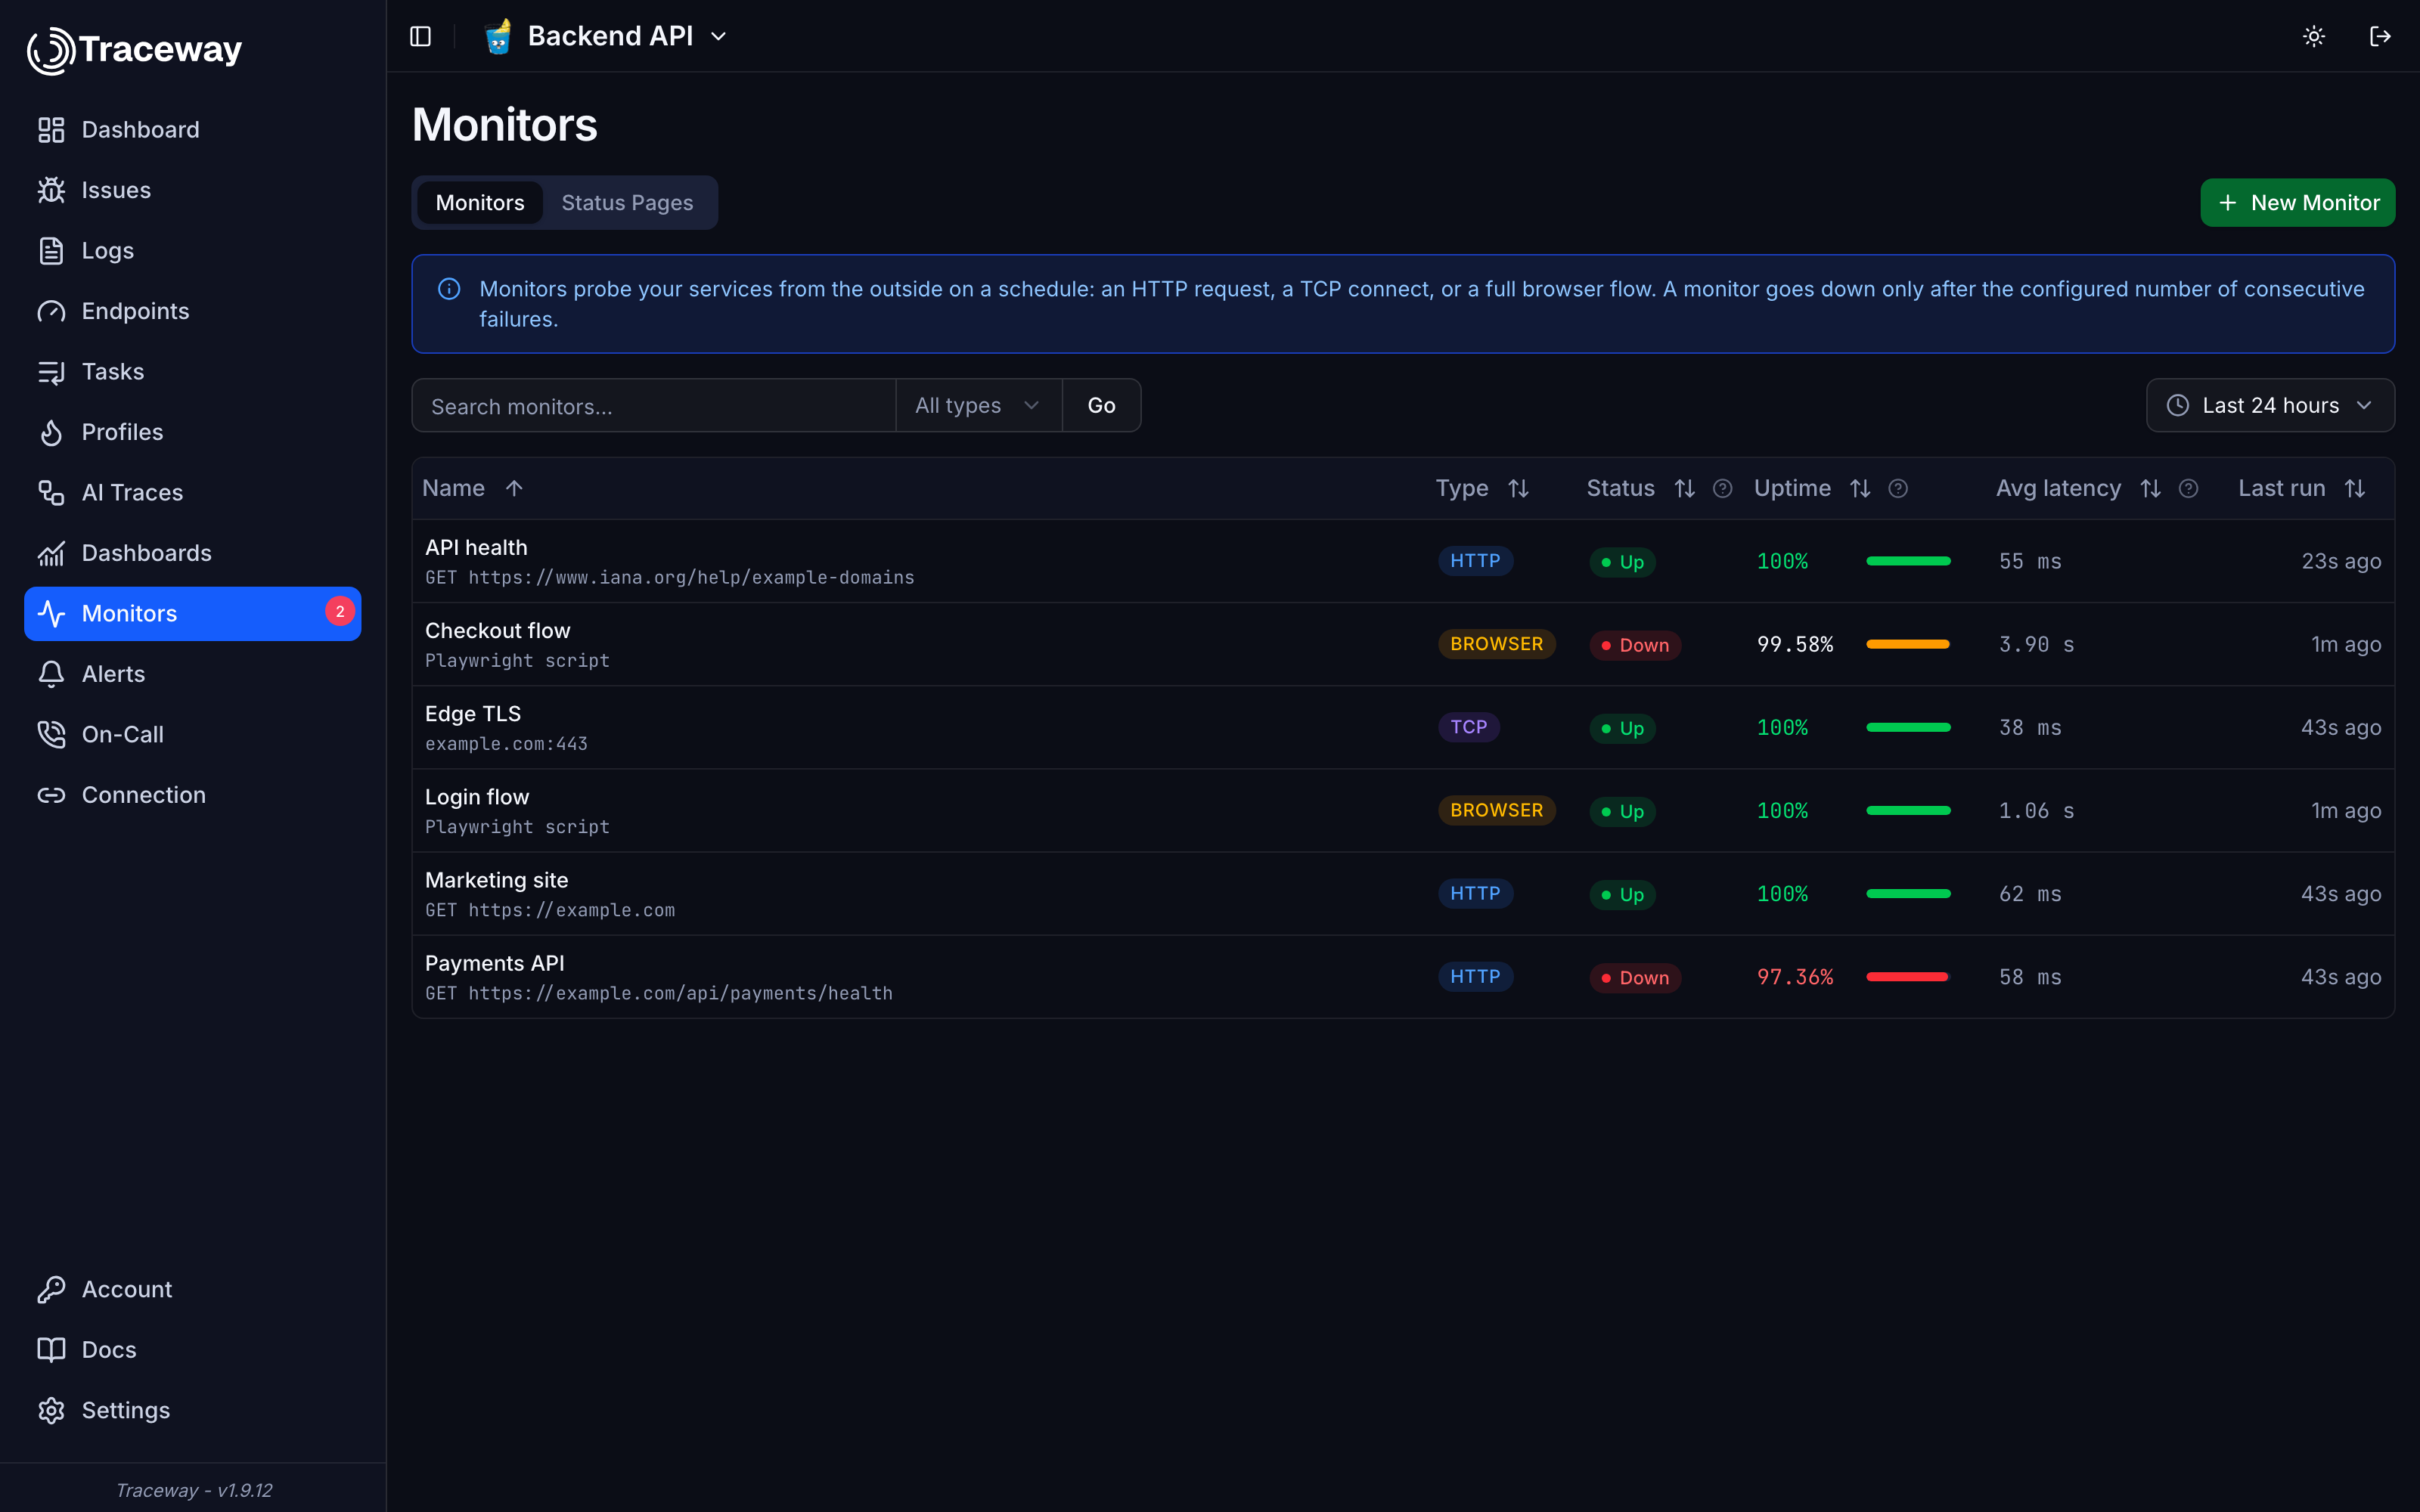Select Monitors in the sidebar menu
This screenshot has height=1512, width=2420.
tap(193, 614)
